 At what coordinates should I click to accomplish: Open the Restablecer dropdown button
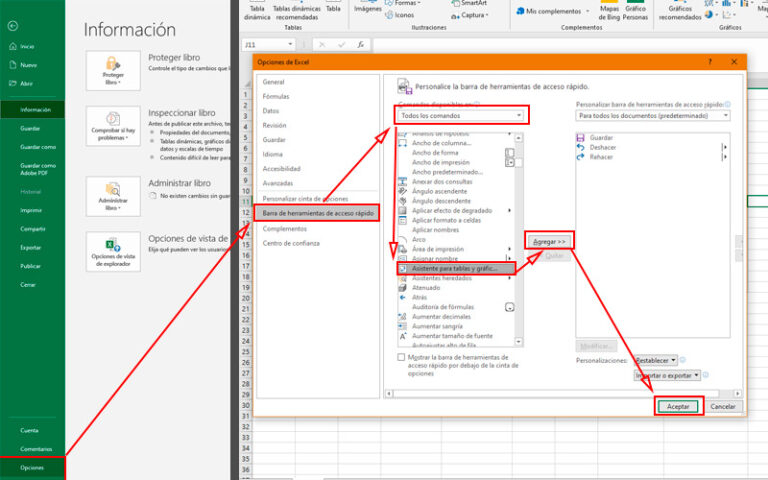(656, 360)
